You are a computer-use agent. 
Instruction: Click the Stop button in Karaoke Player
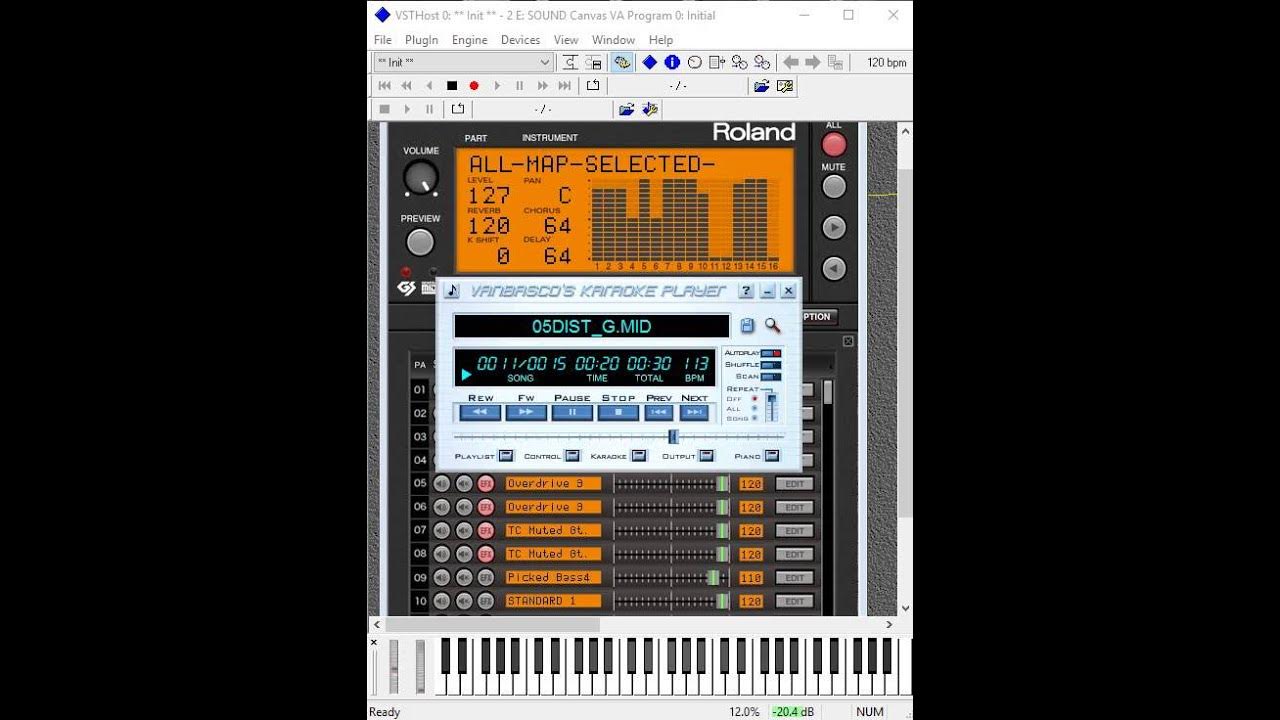click(x=618, y=412)
